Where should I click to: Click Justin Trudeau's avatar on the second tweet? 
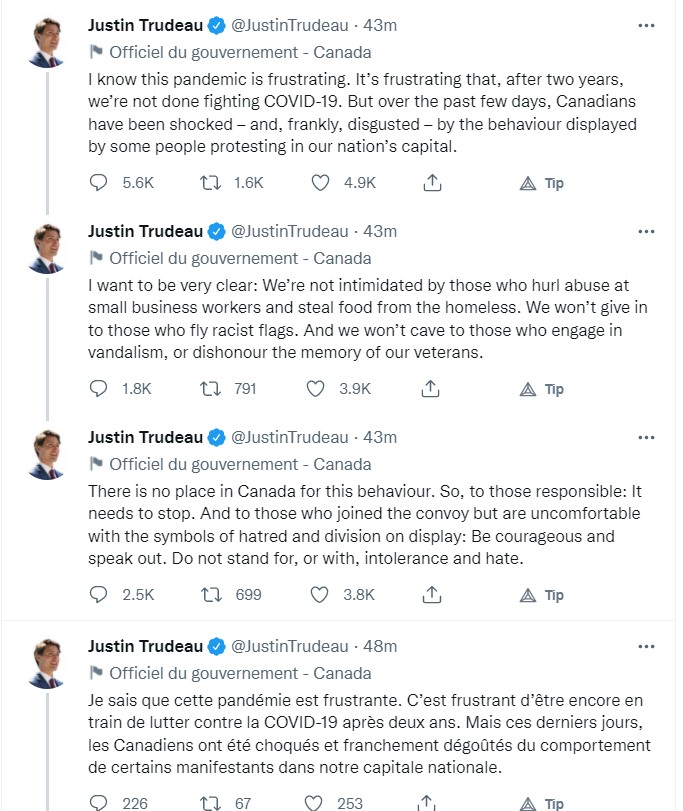pyautogui.click(x=45, y=247)
